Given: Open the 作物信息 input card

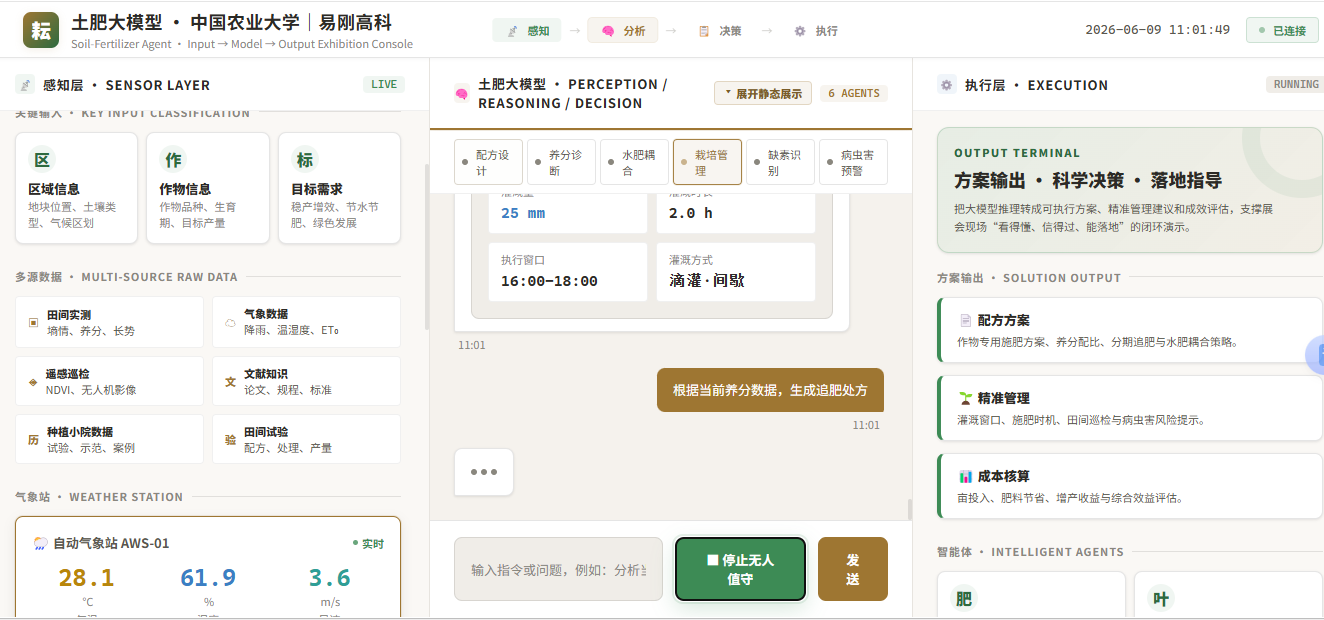Looking at the screenshot, I should coord(208,188).
